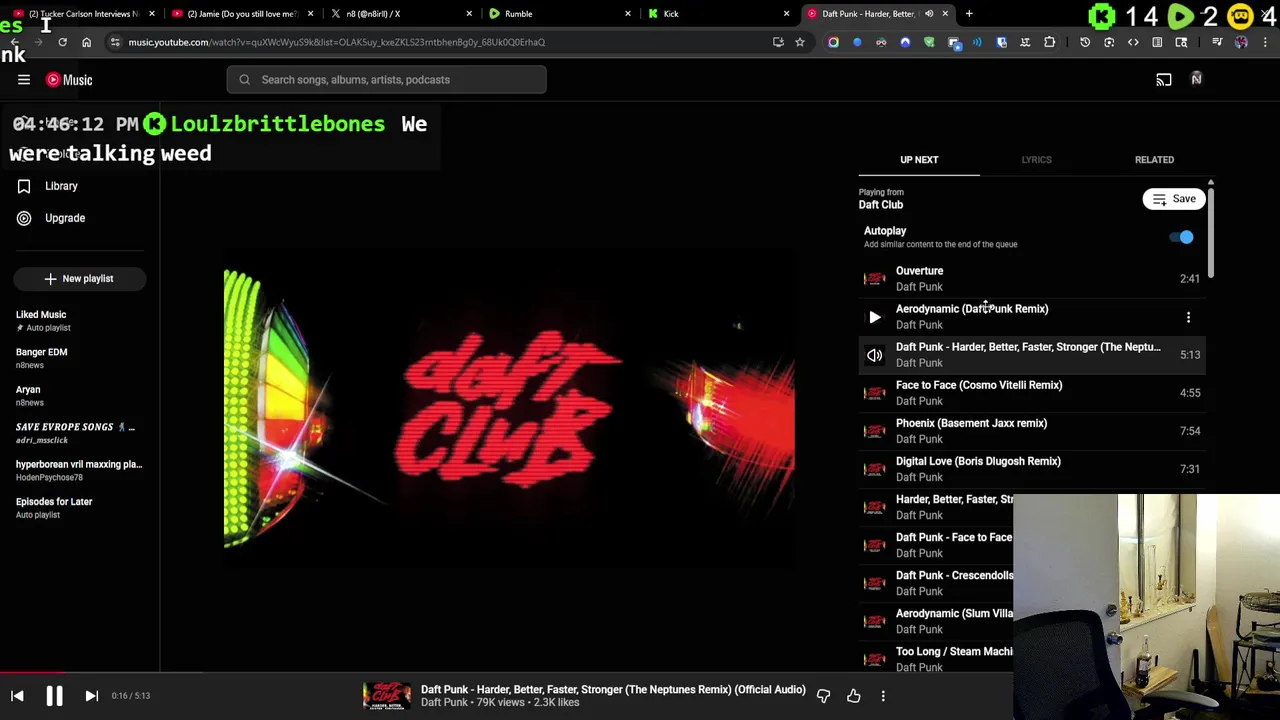Click the player bar song thumbnail
This screenshot has width=1280, height=720.
point(386,696)
